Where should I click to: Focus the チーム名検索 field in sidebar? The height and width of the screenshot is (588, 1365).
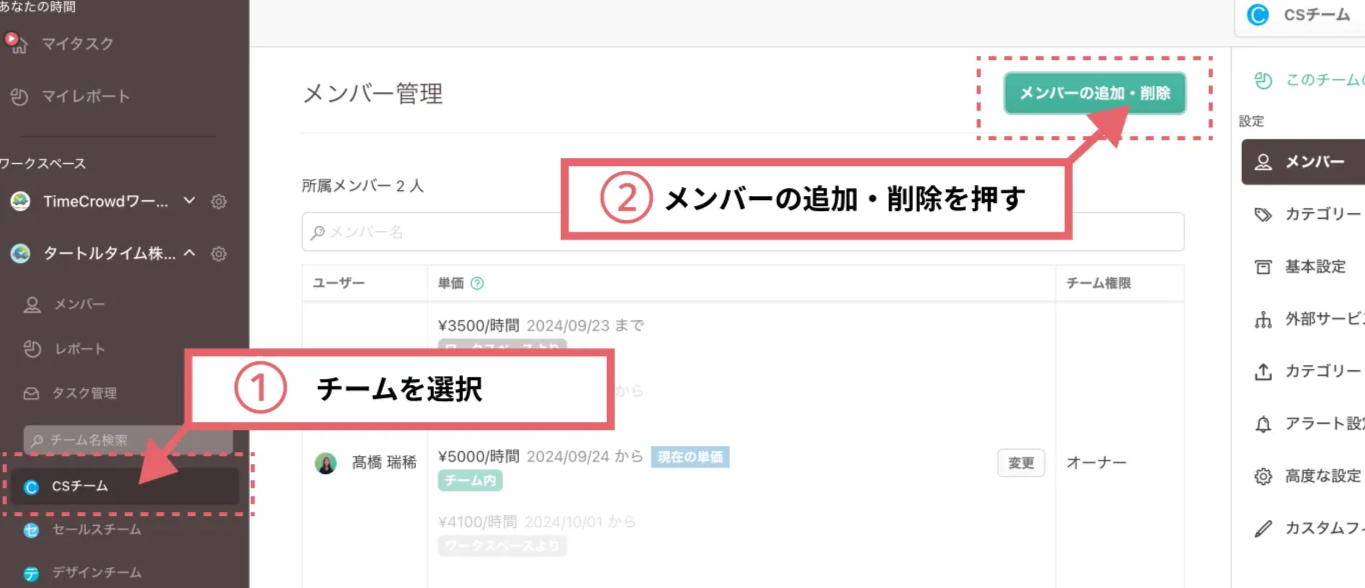[128, 440]
